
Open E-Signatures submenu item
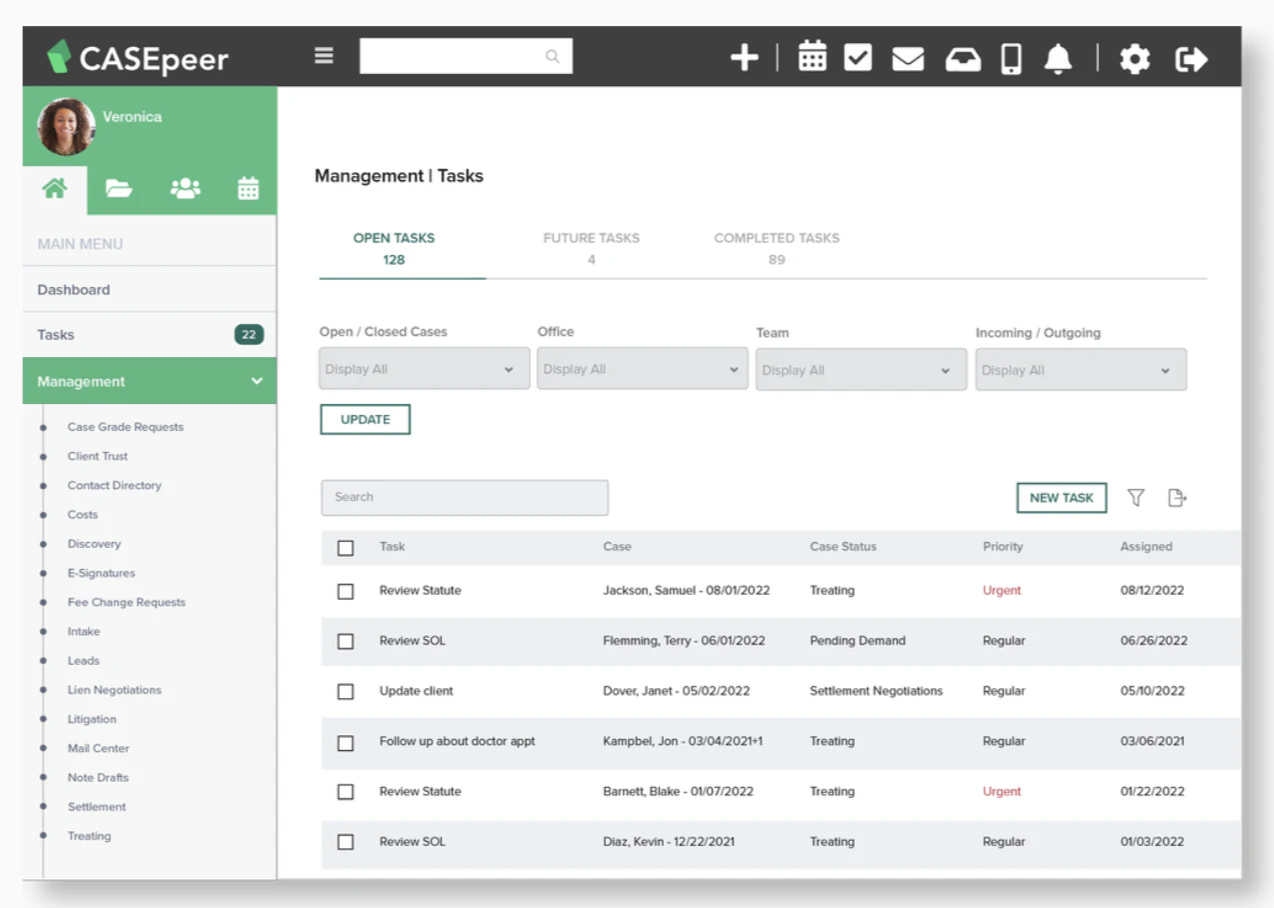pos(101,573)
